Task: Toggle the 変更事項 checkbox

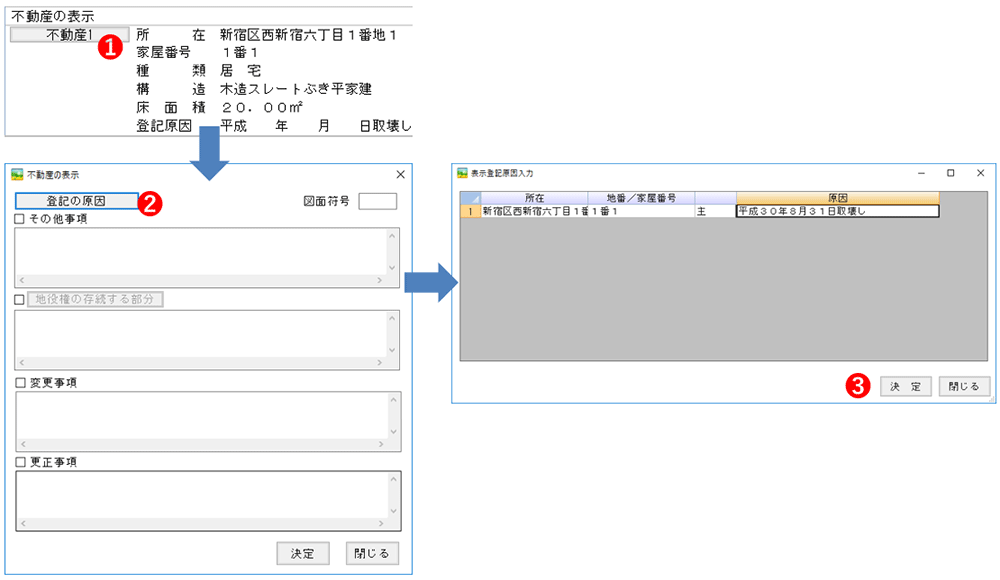Action: (20, 382)
